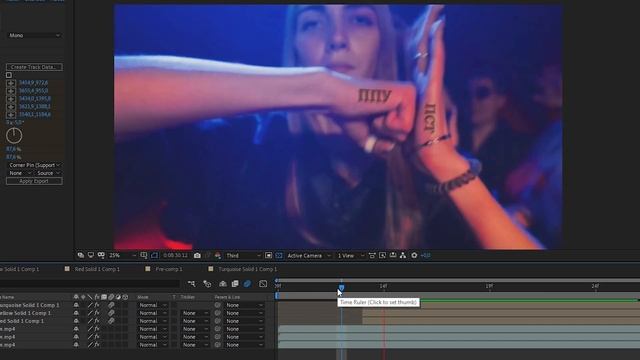Select the Yellow Solid 1 Comp 1 layer

(26, 313)
